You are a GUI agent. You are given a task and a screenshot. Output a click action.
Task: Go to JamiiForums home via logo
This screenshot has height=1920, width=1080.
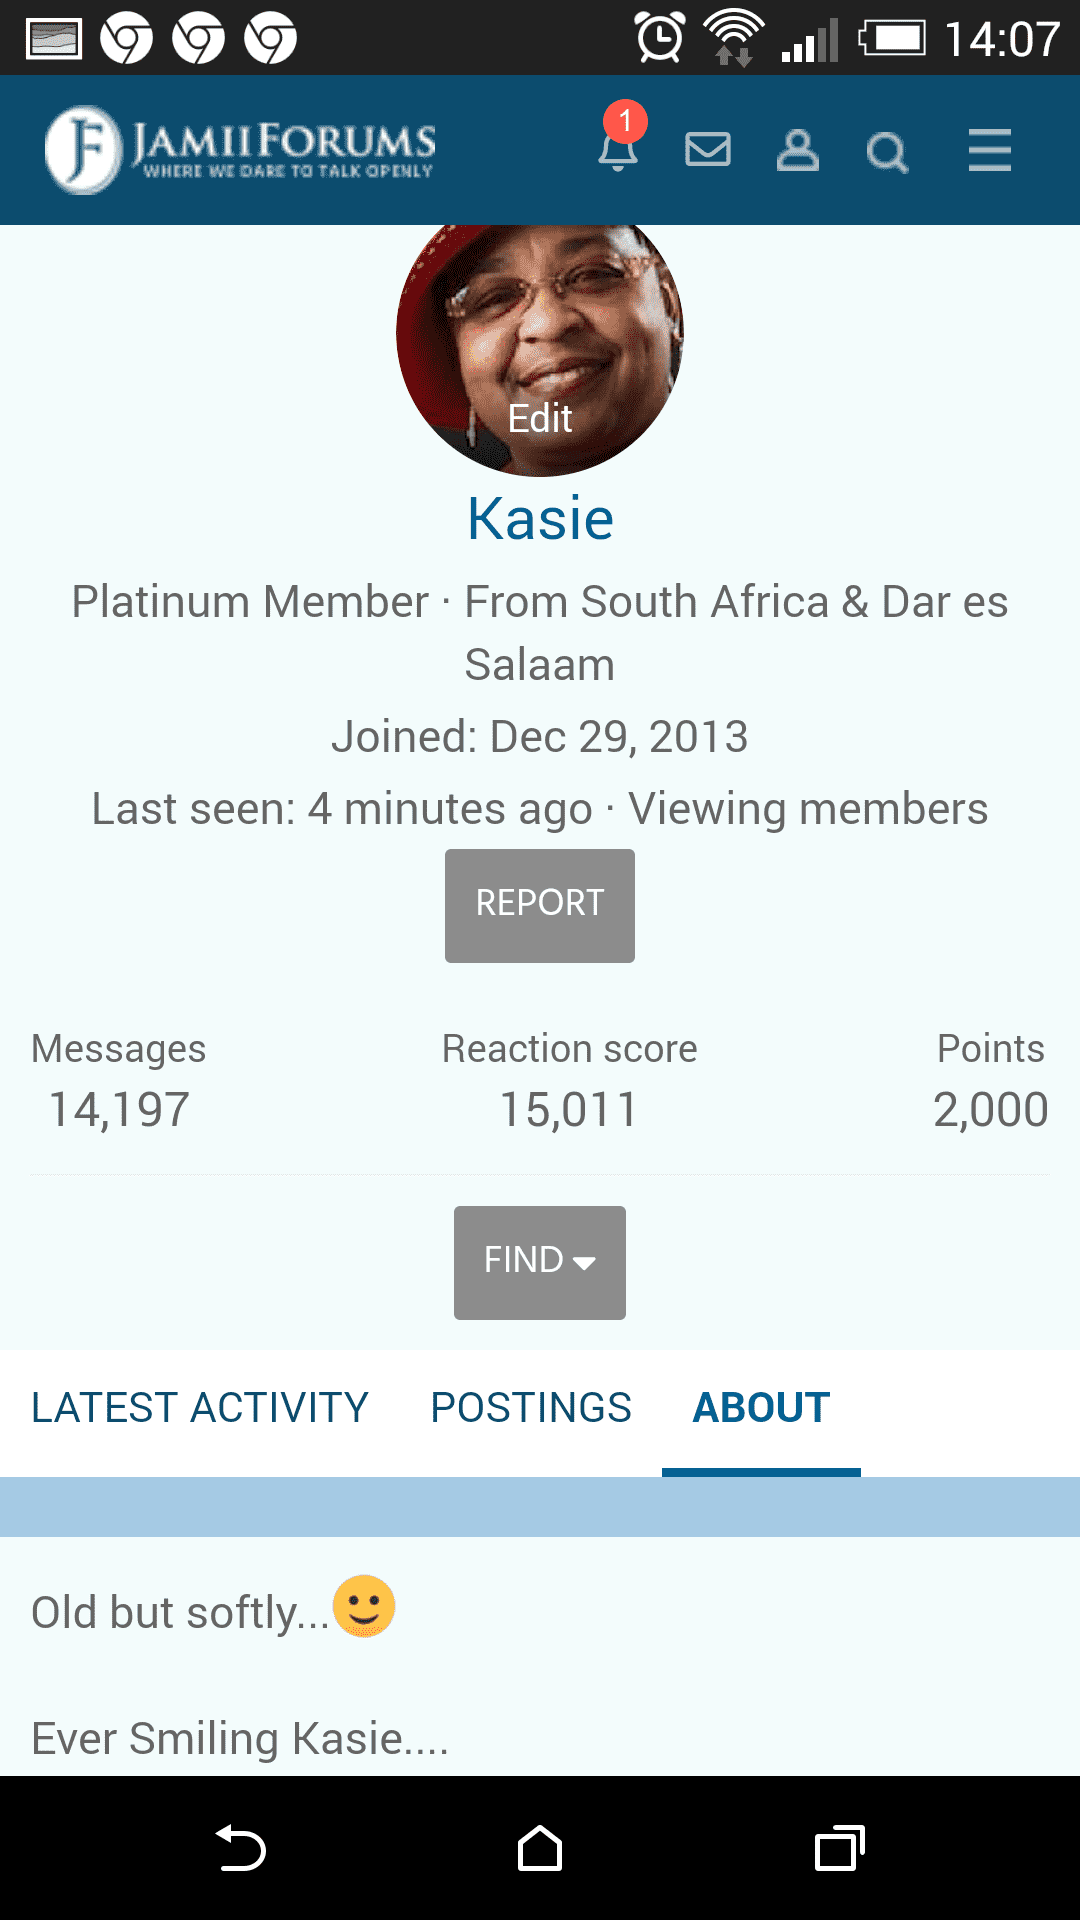(x=240, y=150)
